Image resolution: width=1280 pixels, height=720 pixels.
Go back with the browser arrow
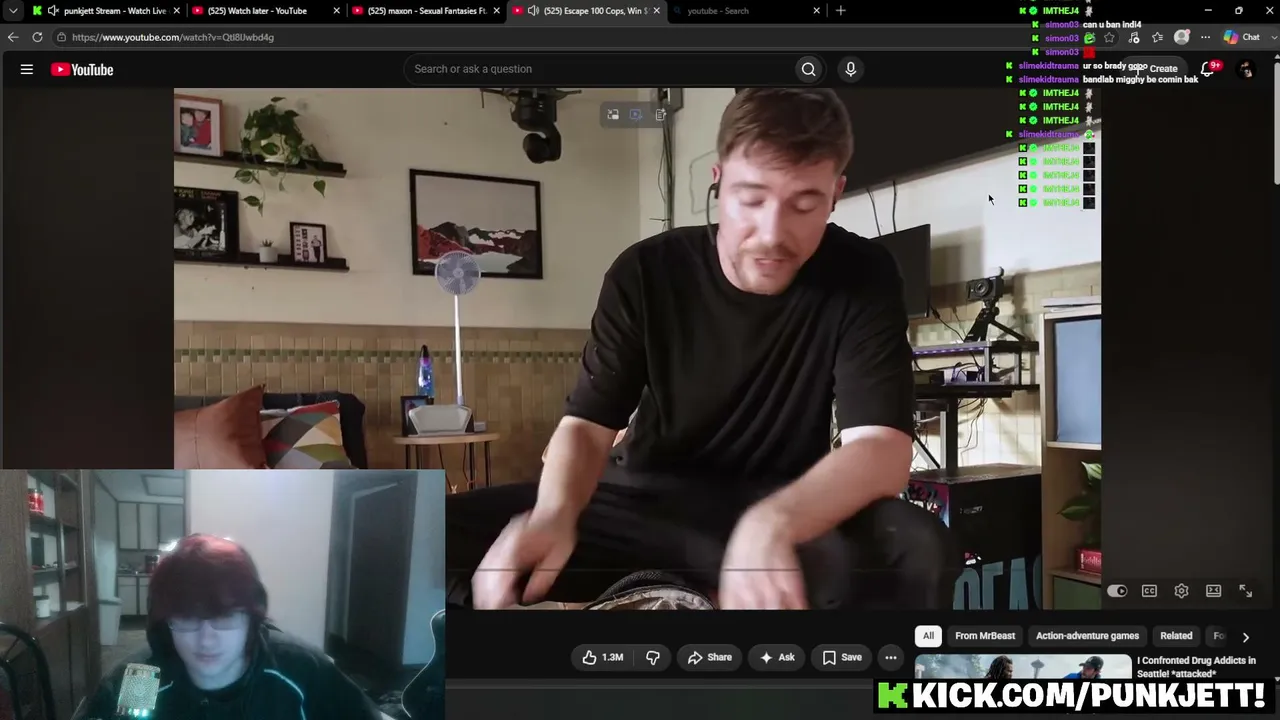coord(13,37)
